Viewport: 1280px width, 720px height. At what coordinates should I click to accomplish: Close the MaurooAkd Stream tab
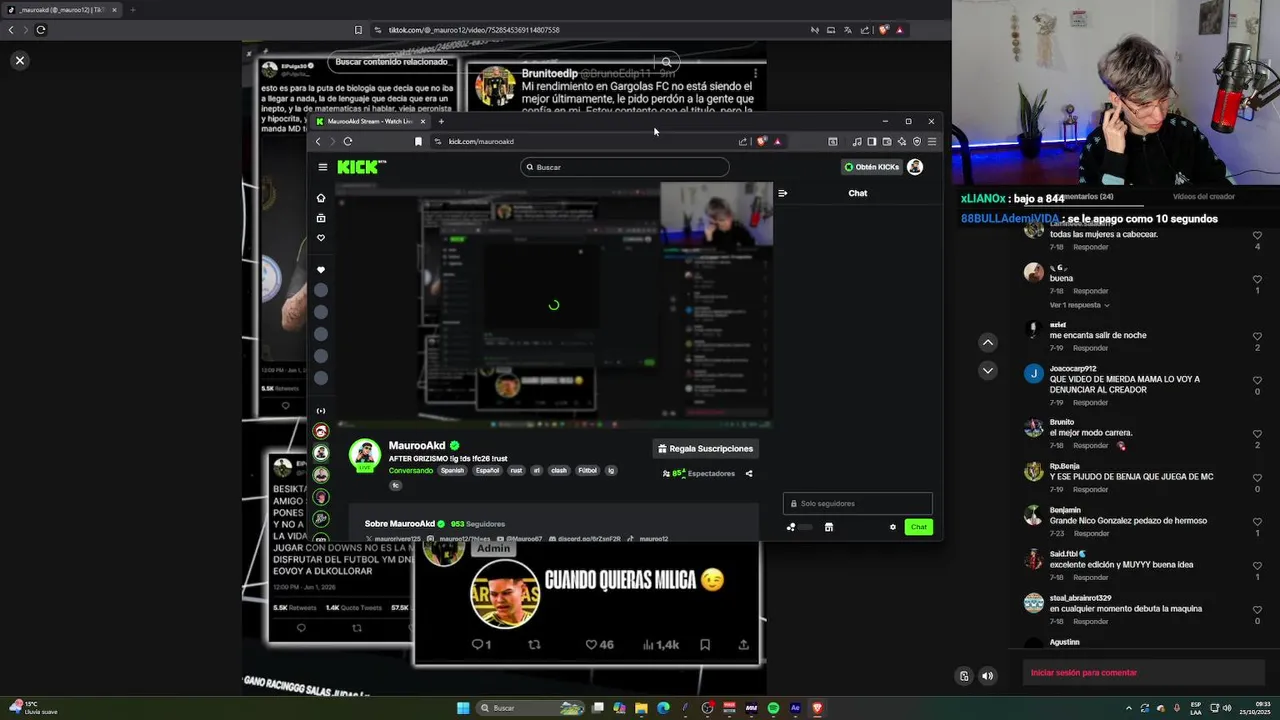click(x=422, y=121)
